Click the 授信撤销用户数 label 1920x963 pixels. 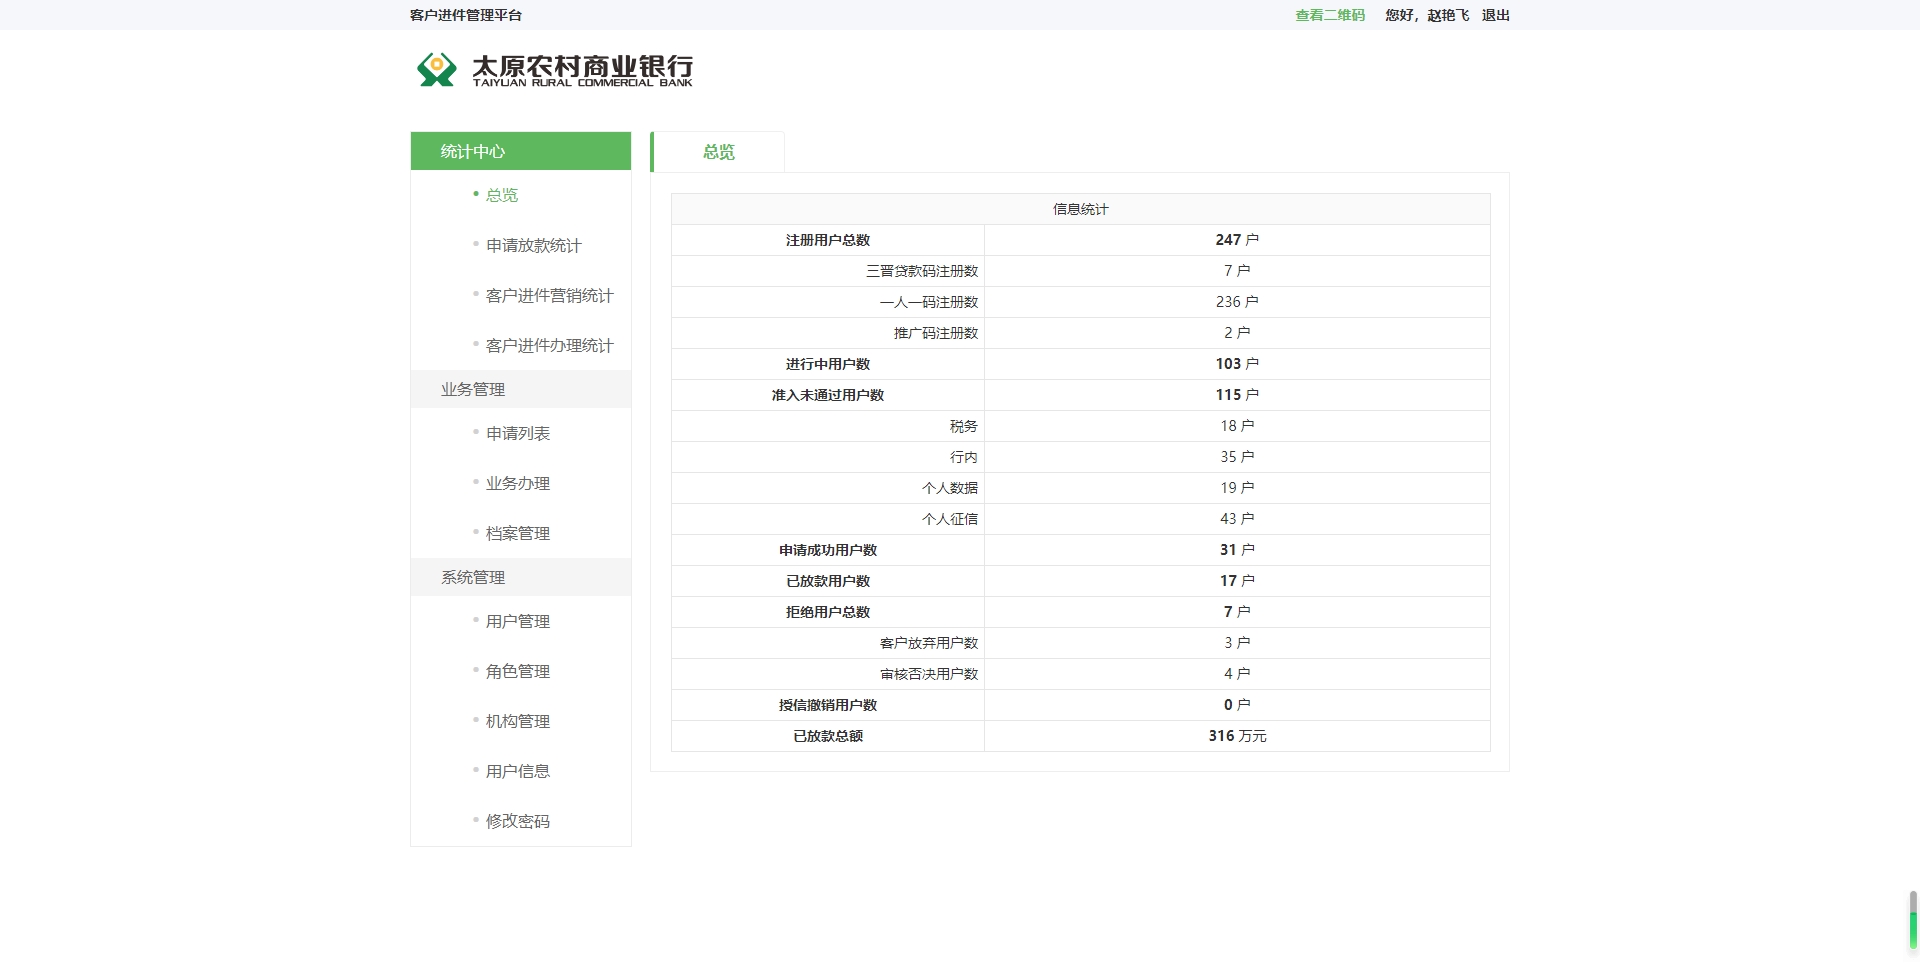click(828, 705)
